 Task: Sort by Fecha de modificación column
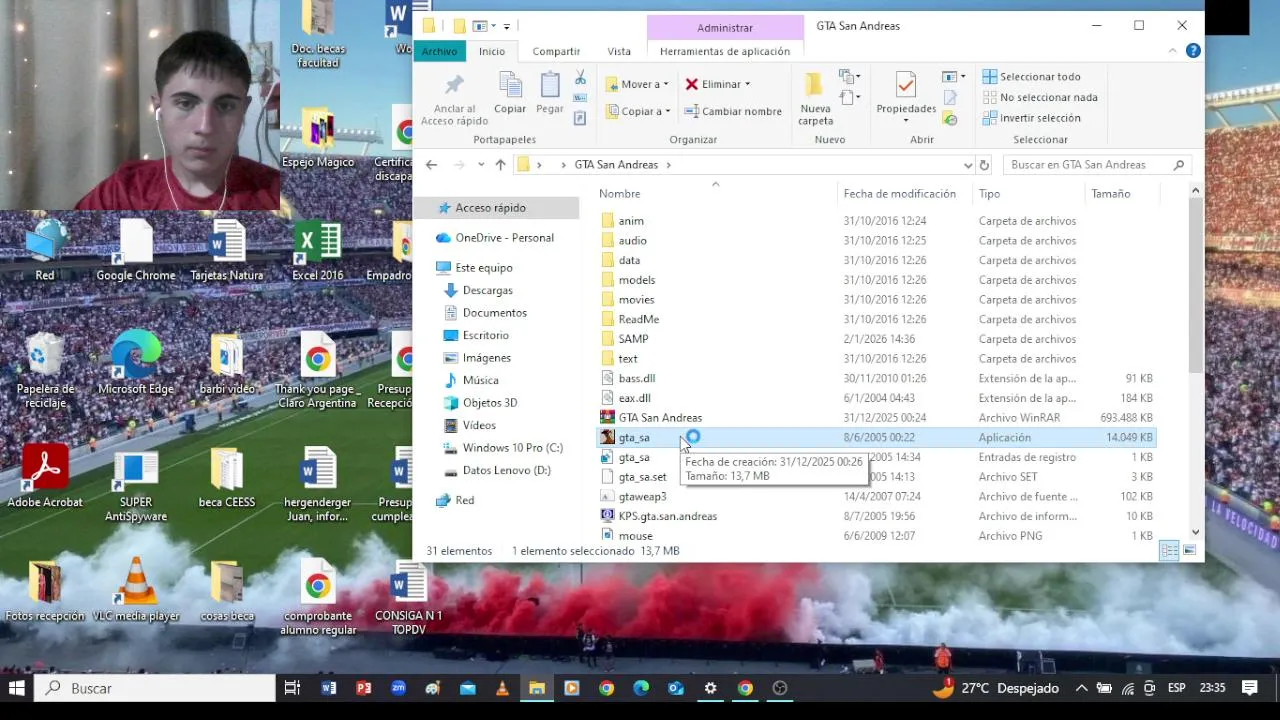(x=899, y=194)
